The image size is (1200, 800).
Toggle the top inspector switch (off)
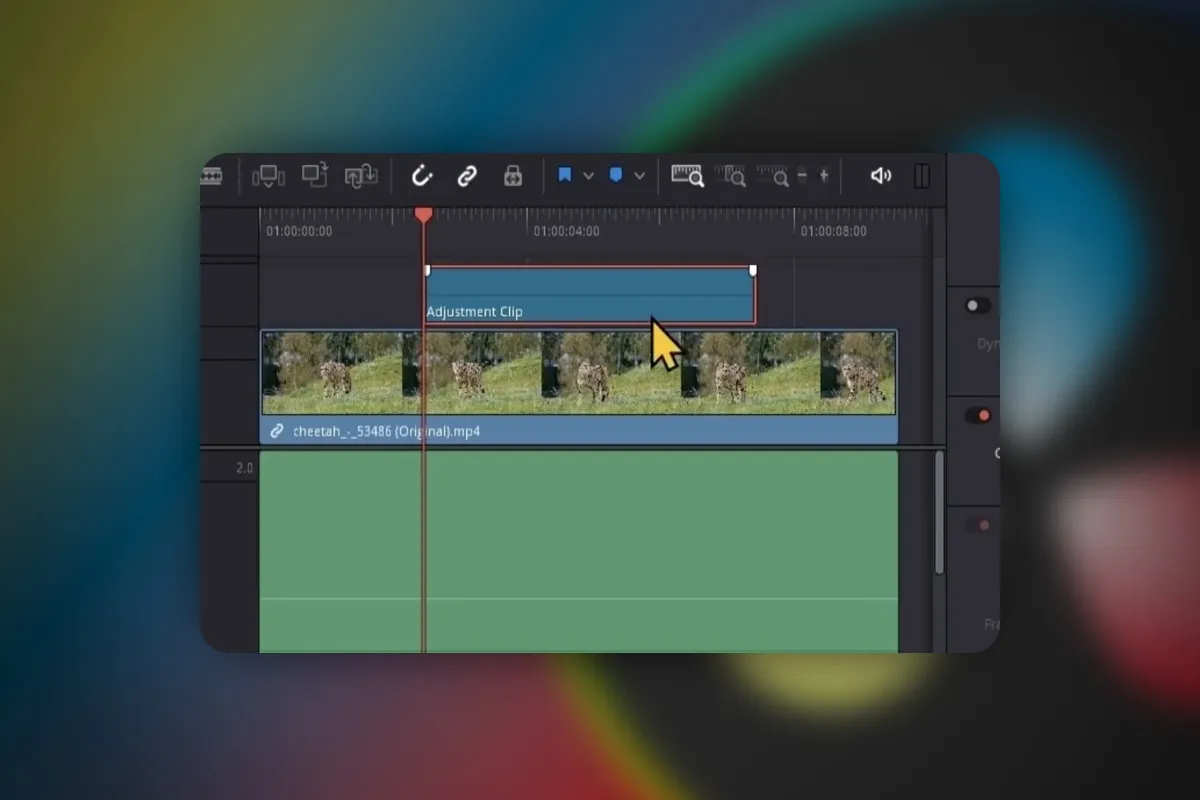[x=978, y=306]
